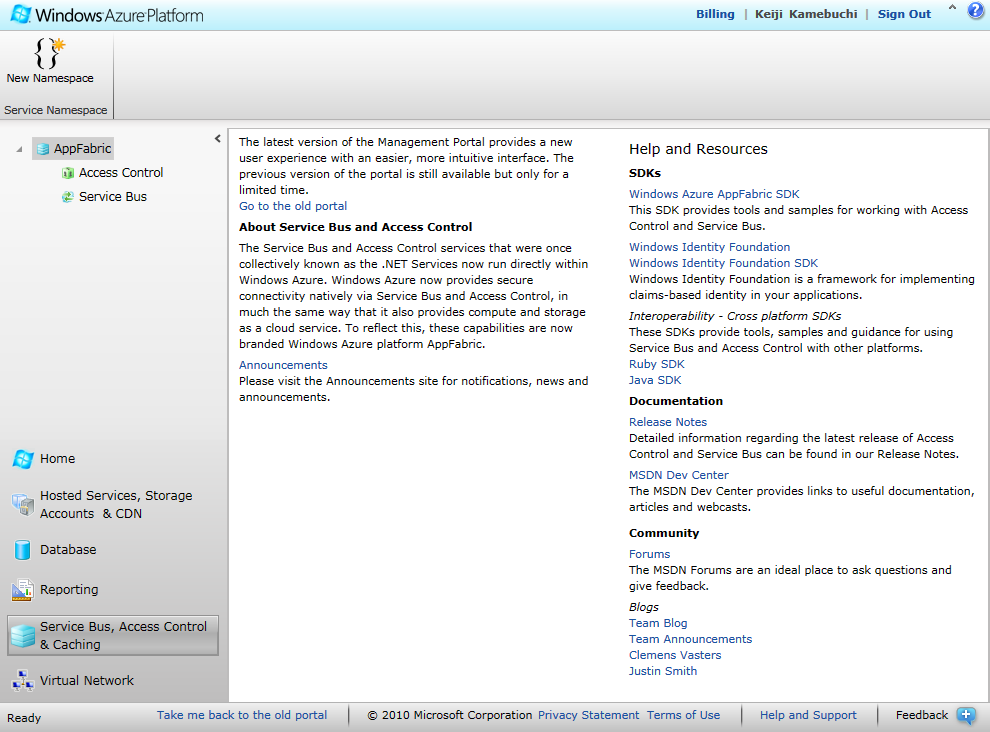Open help via the question mark icon
This screenshot has width=990, height=732.
[x=975, y=12]
